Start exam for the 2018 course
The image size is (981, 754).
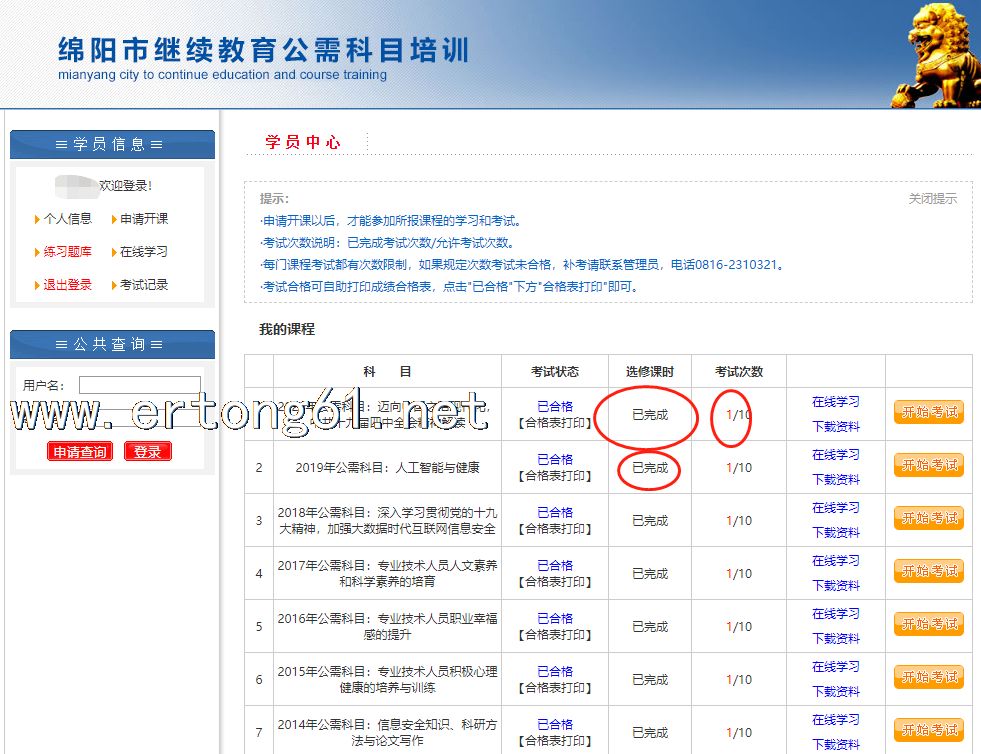(928, 518)
